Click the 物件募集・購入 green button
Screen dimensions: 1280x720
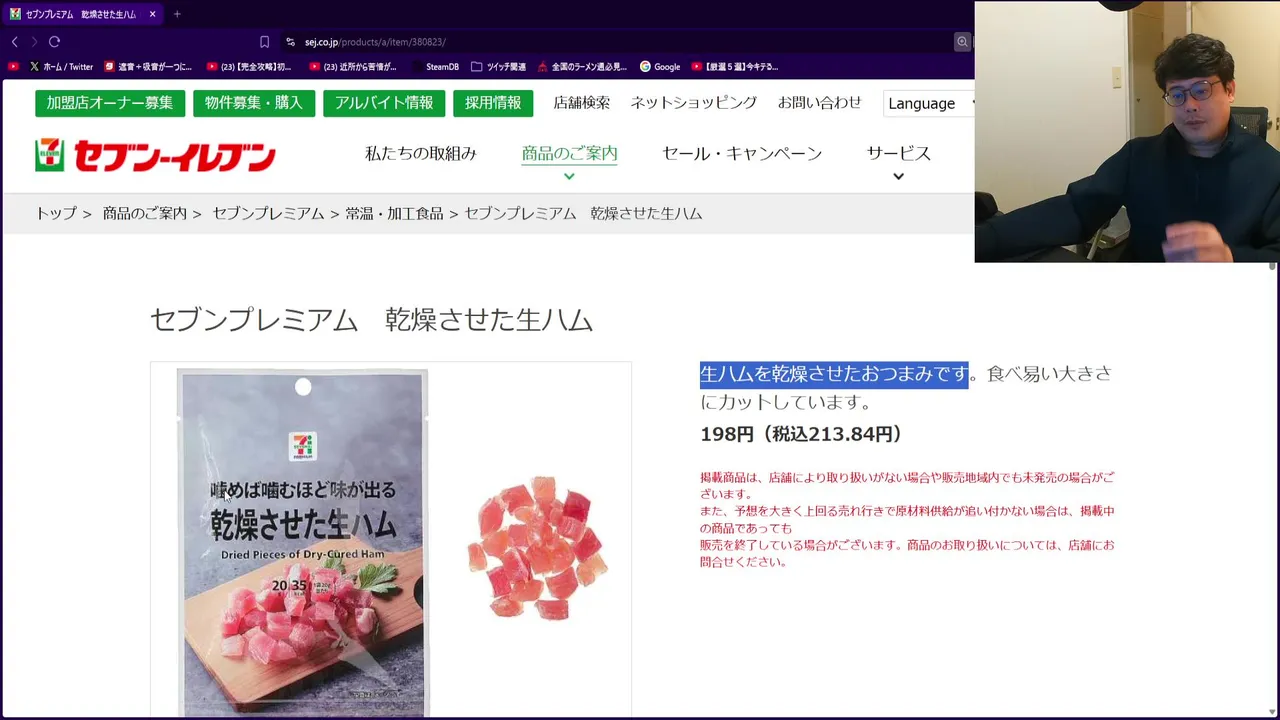254,103
